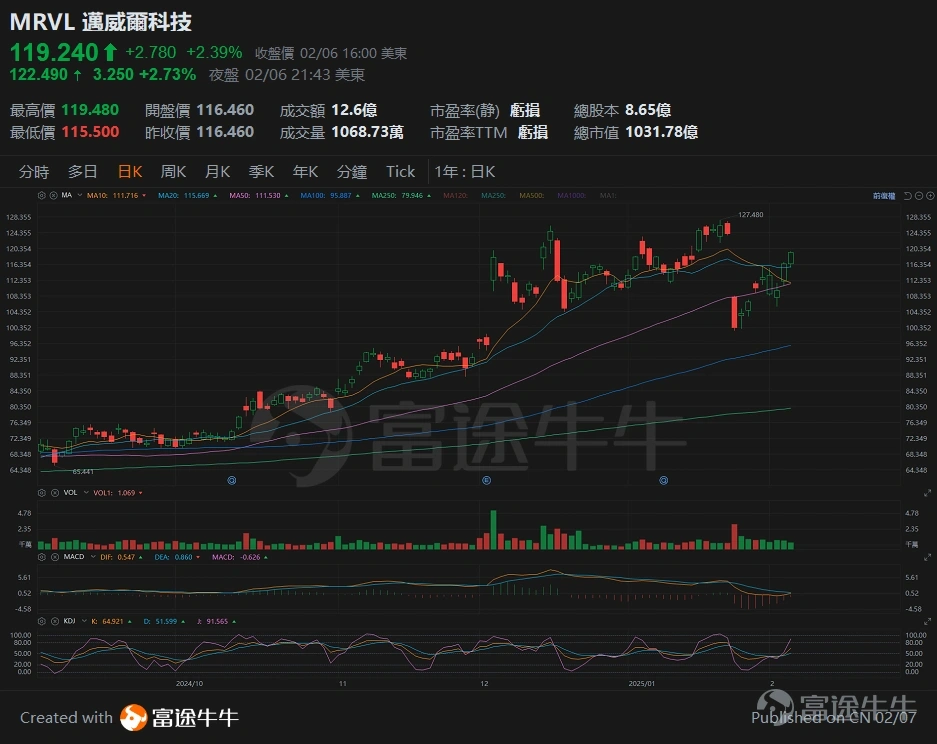
Task: Click the 成交量 1068.73萬 value
Action: point(368,132)
